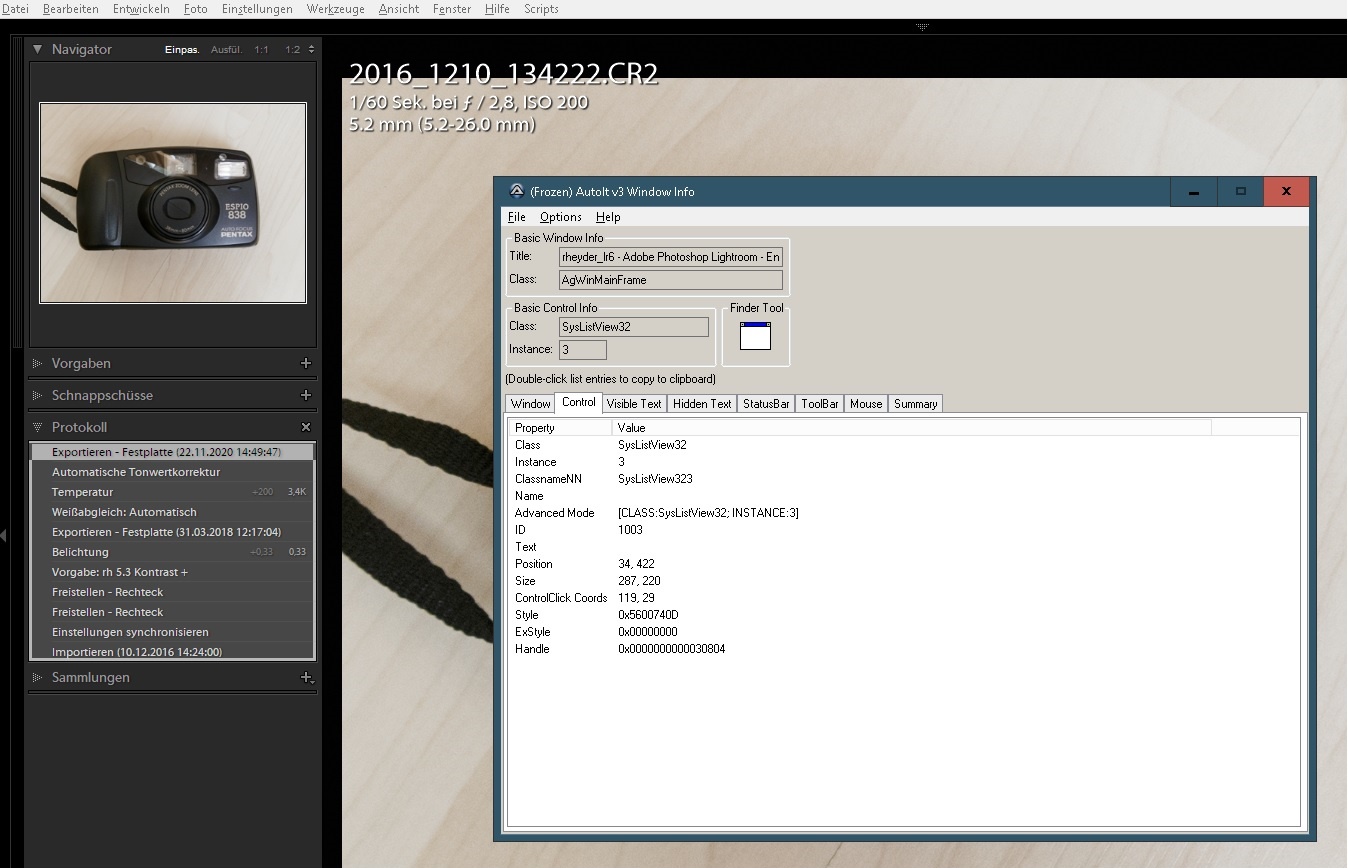Collapse the Protokoll panel
Image resolution: width=1348 pixels, height=868 pixels.
click(x=38, y=427)
